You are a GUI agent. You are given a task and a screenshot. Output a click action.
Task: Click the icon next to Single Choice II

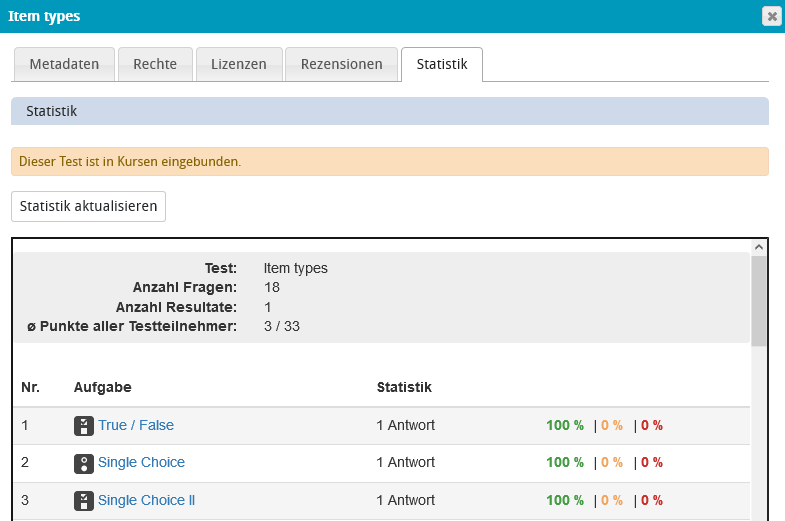pos(84,501)
